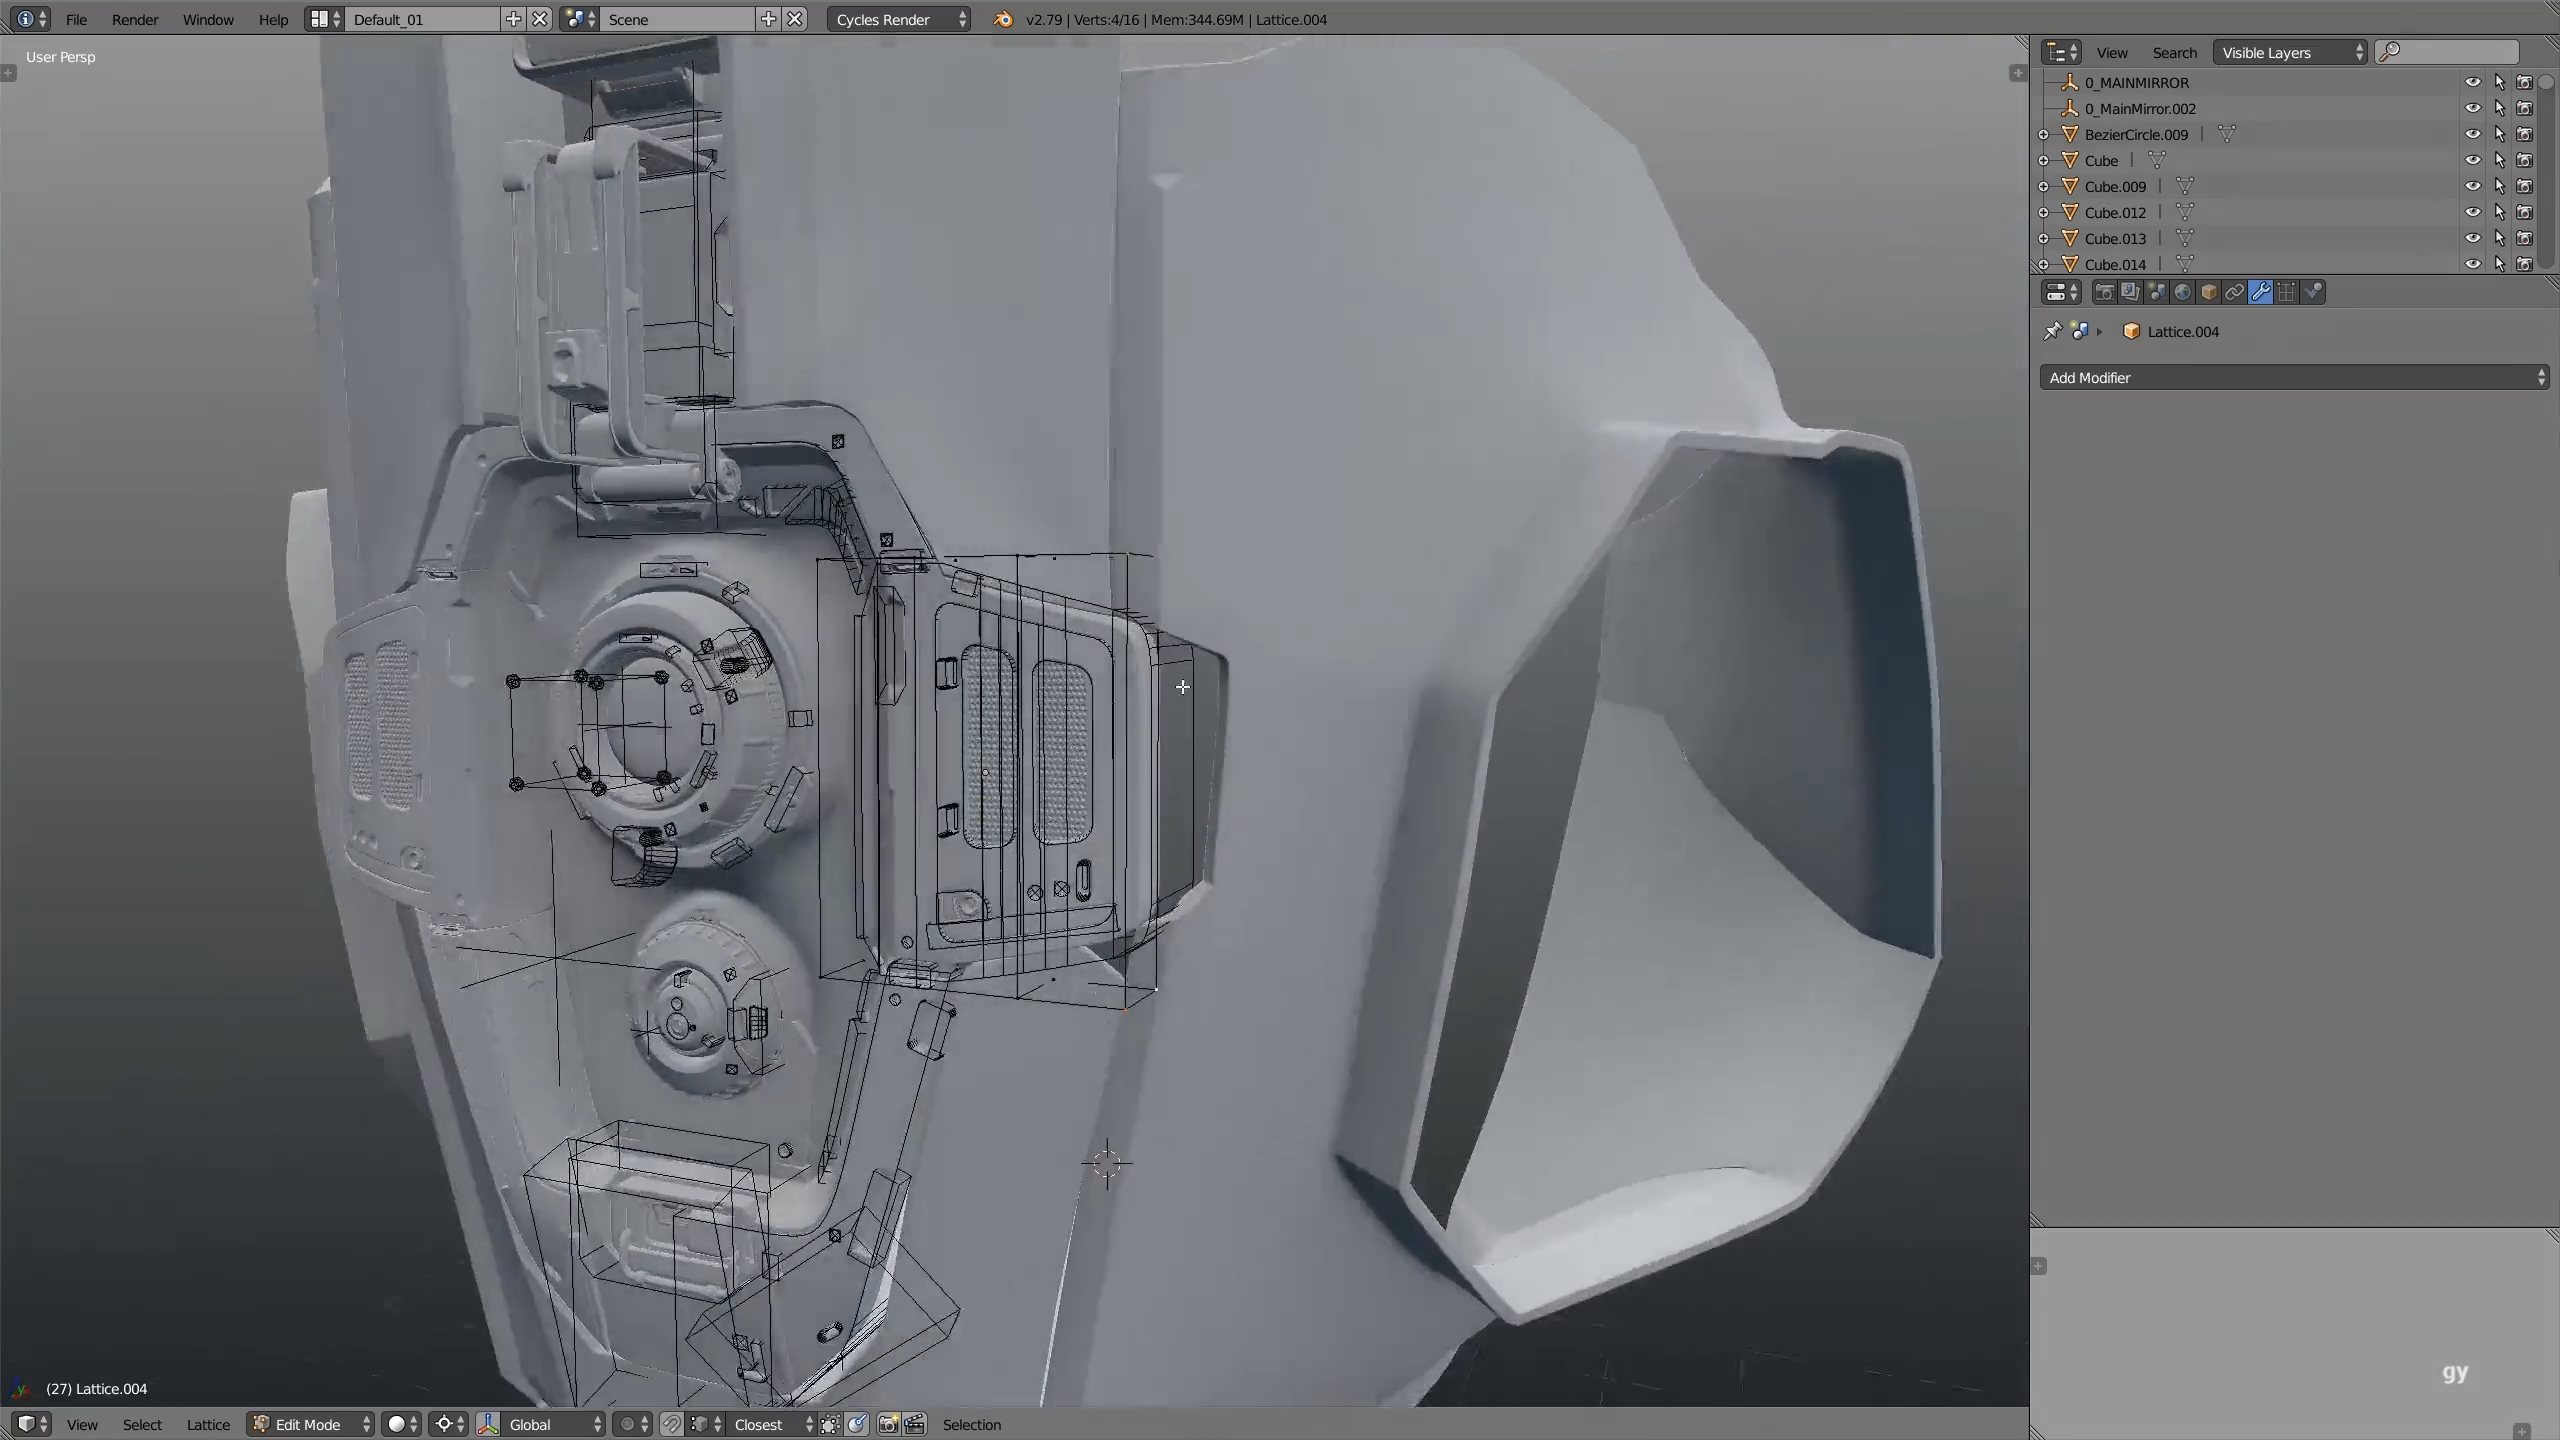Viewport: 2560px width, 1440px height.
Task: Click the pin icon in Properties header
Action: [2052, 331]
